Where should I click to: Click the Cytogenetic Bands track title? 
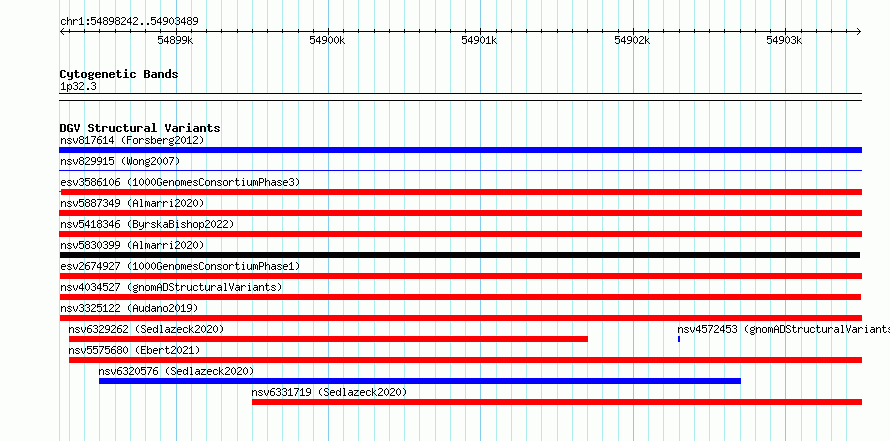(x=119, y=74)
